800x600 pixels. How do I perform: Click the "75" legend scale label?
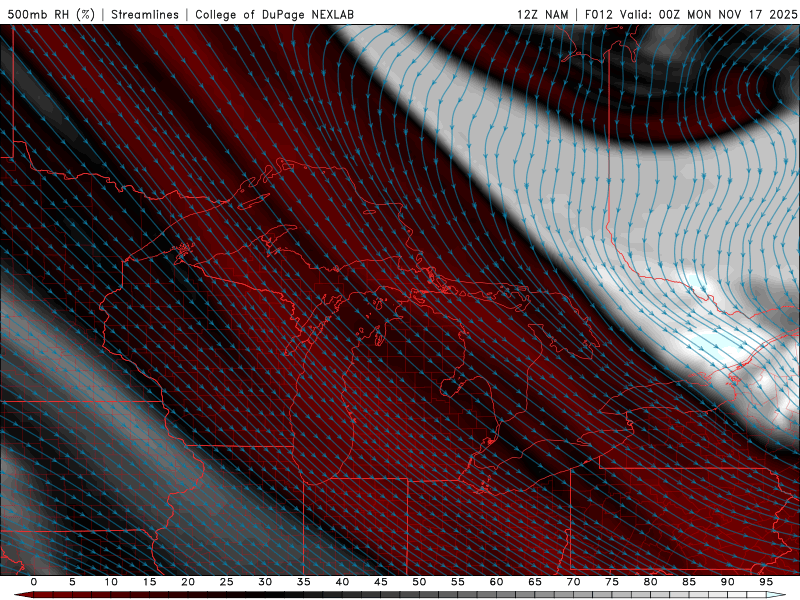pos(612,582)
